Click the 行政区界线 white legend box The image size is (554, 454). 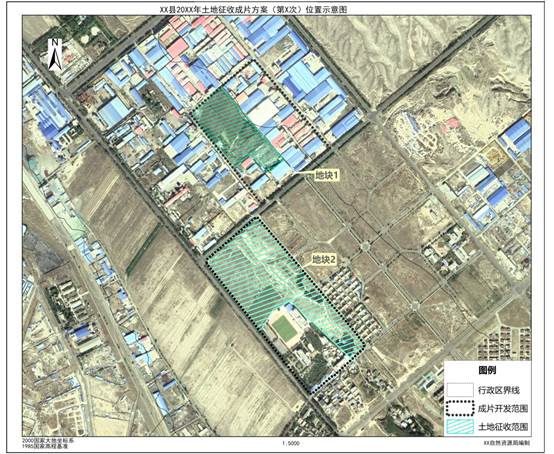459,390
